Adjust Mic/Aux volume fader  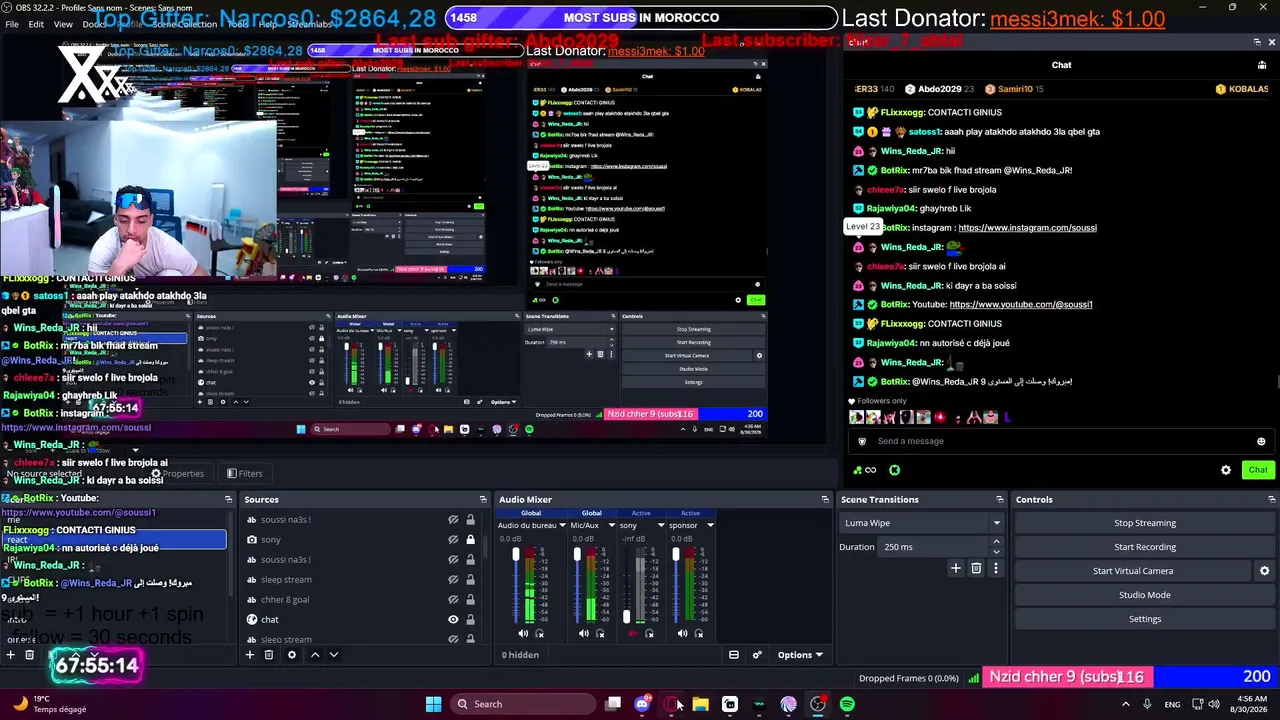577,555
